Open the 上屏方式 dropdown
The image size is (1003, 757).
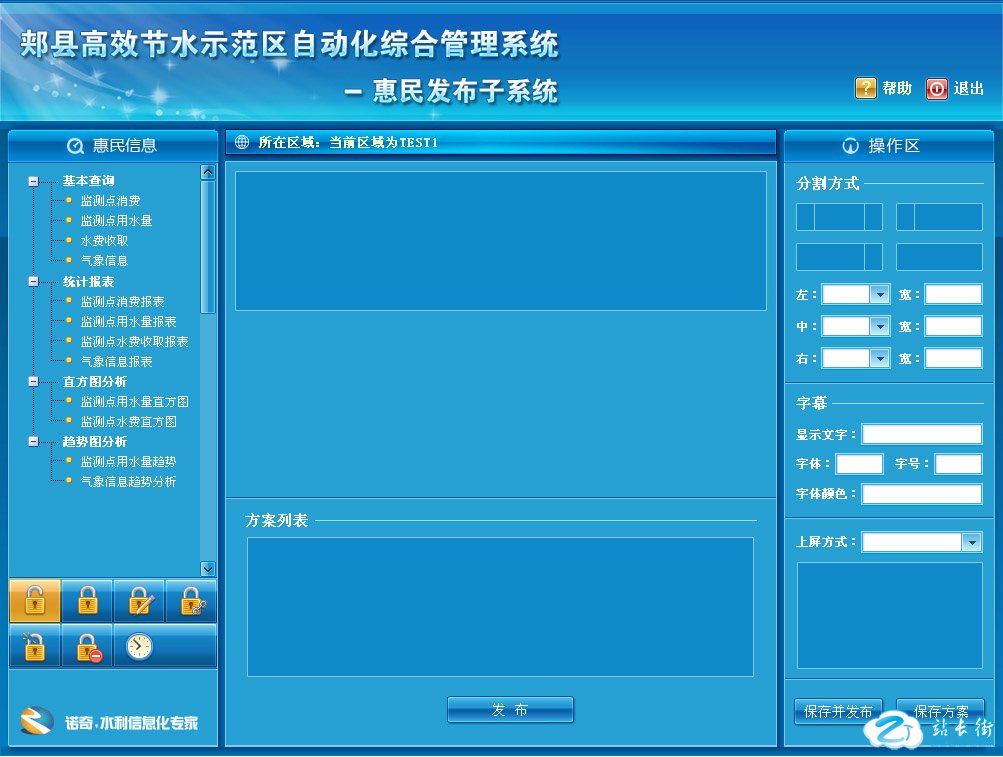pos(971,542)
